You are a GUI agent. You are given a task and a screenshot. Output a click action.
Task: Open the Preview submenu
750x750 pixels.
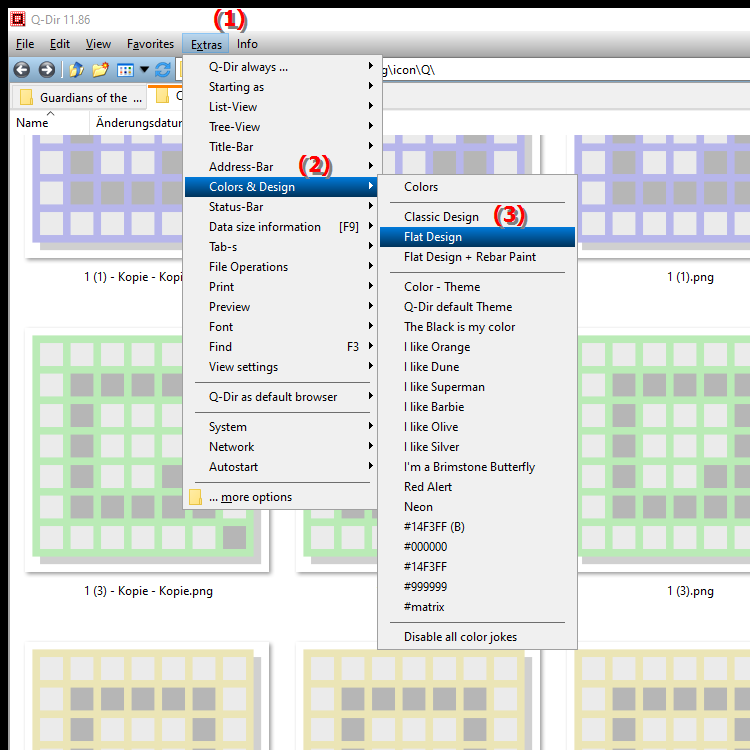tap(281, 307)
